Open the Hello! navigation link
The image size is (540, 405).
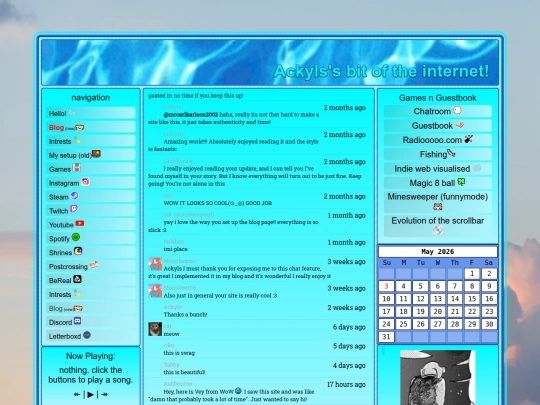(91, 113)
